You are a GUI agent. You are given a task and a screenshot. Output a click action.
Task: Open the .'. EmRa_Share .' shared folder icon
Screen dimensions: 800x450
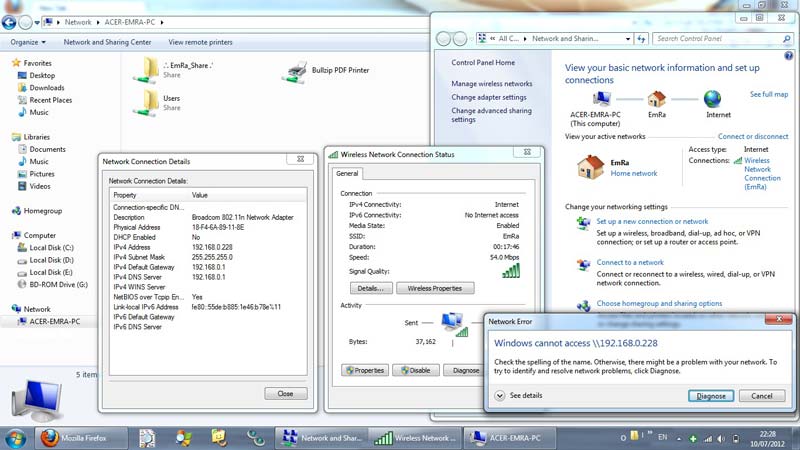(146, 70)
